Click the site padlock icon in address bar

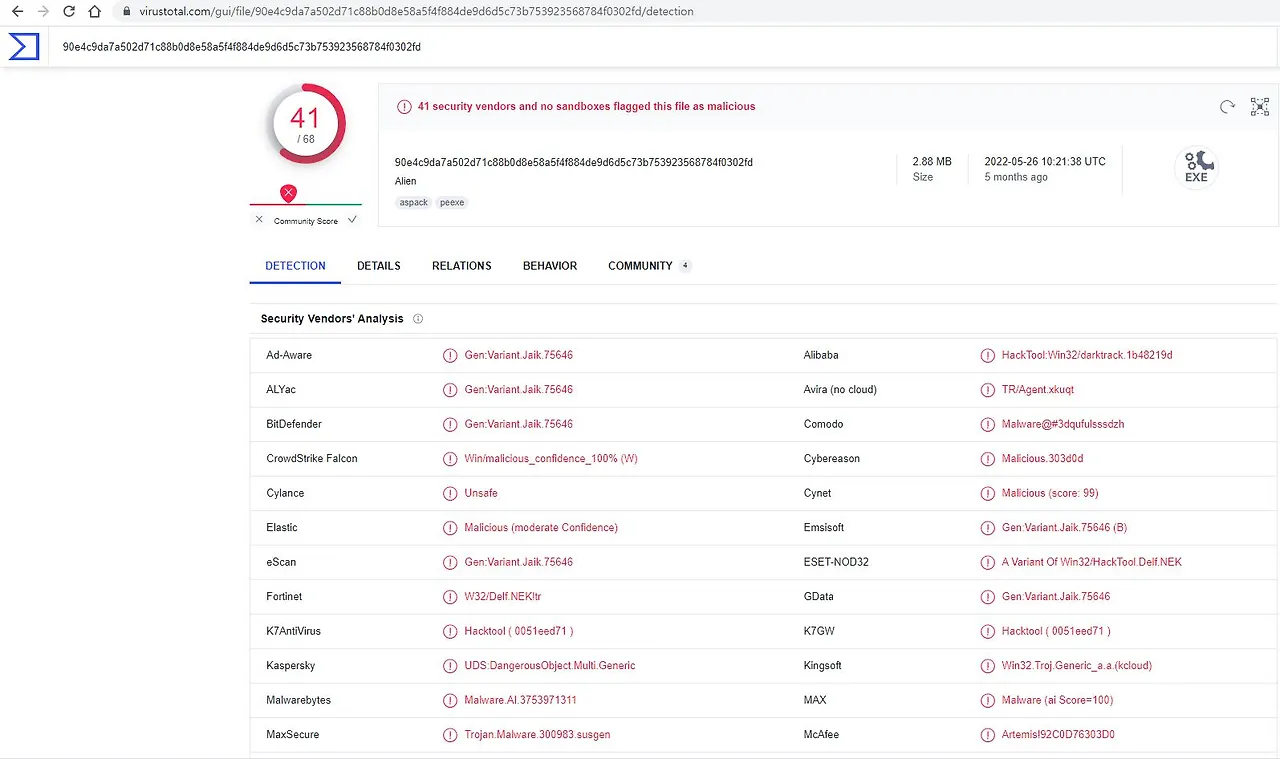click(125, 12)
